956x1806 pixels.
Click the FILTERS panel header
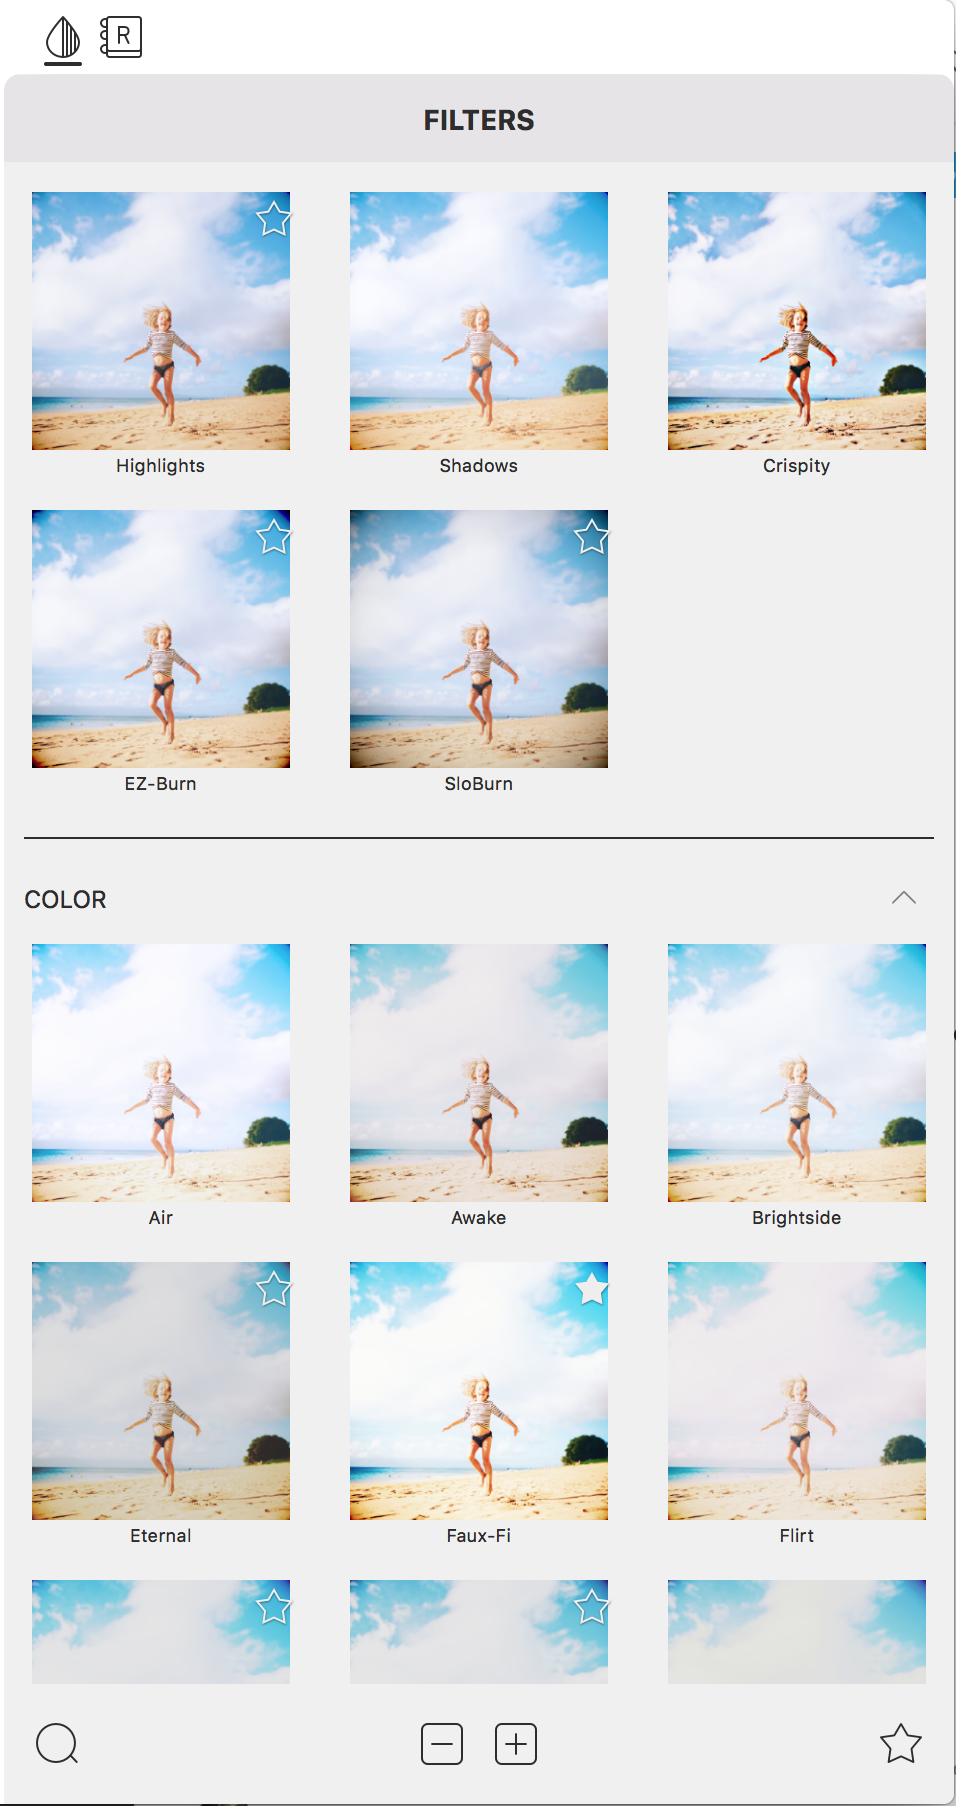(x=479, y=120)
